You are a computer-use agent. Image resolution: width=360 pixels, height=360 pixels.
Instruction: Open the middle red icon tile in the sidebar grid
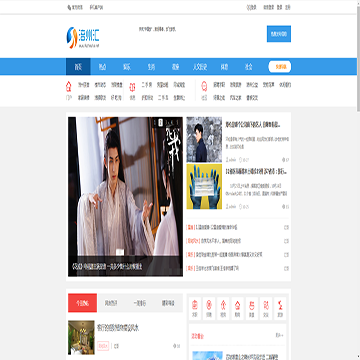coord(238,308)
